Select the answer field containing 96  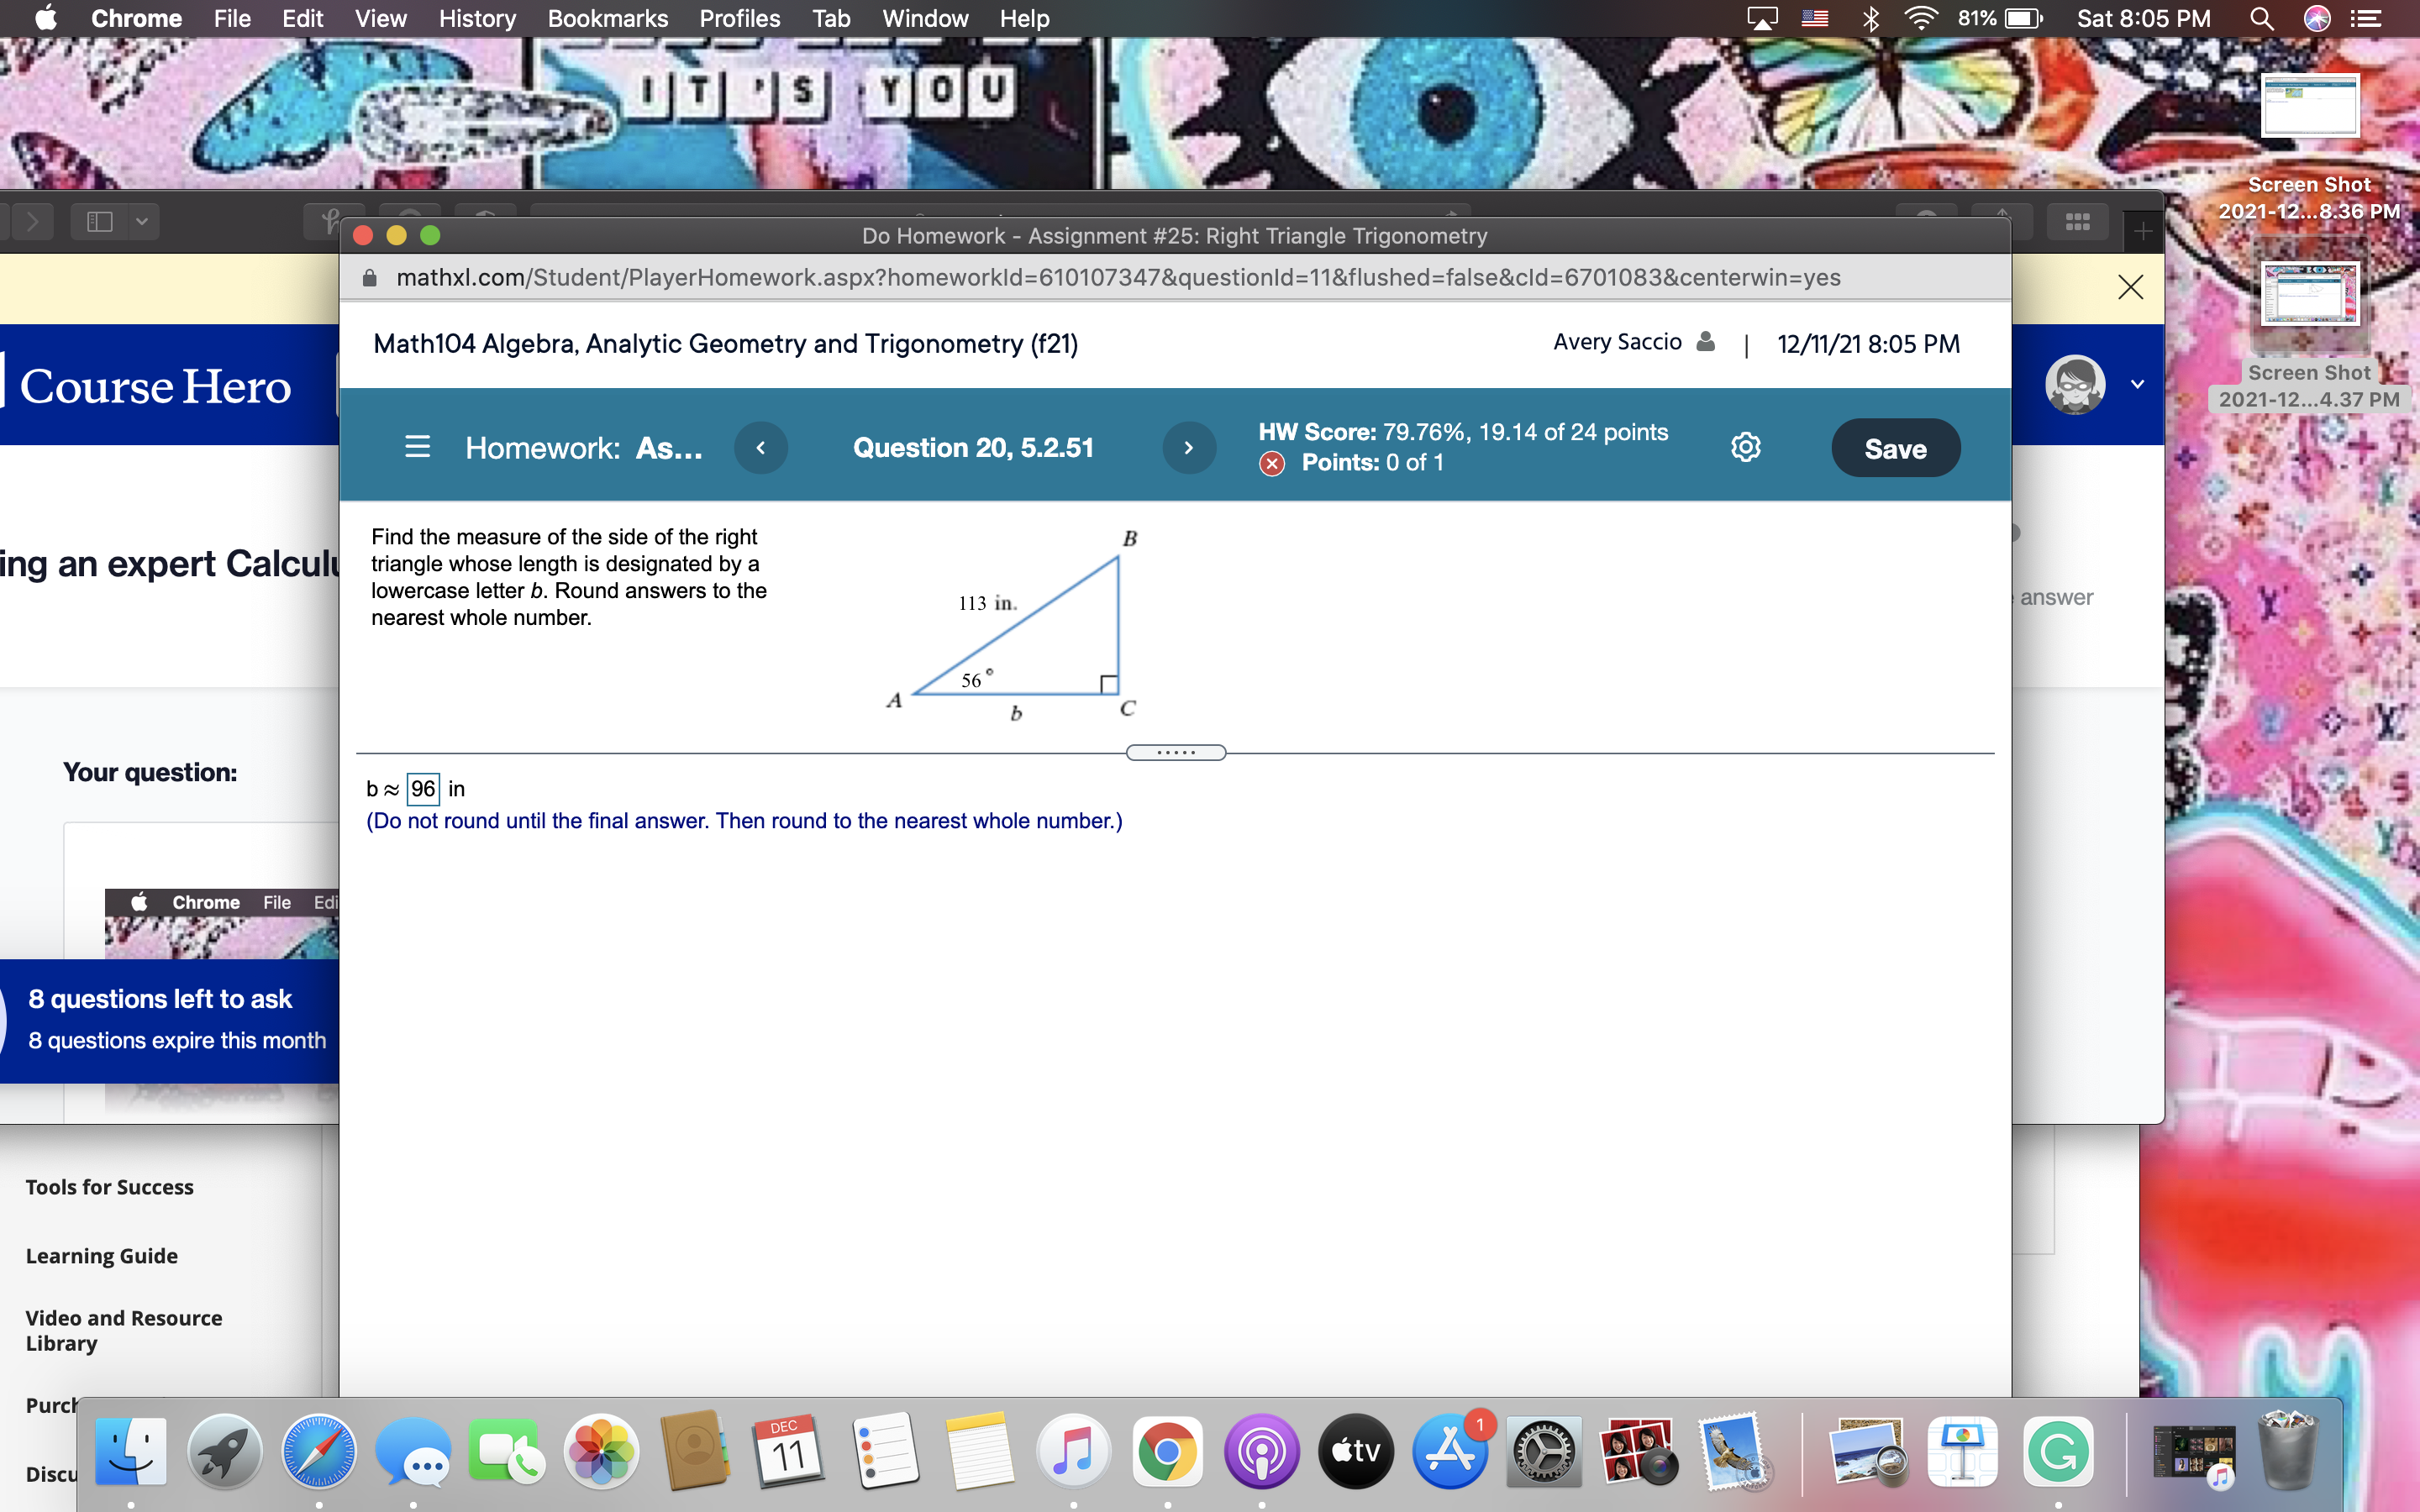tap(424, 789)
